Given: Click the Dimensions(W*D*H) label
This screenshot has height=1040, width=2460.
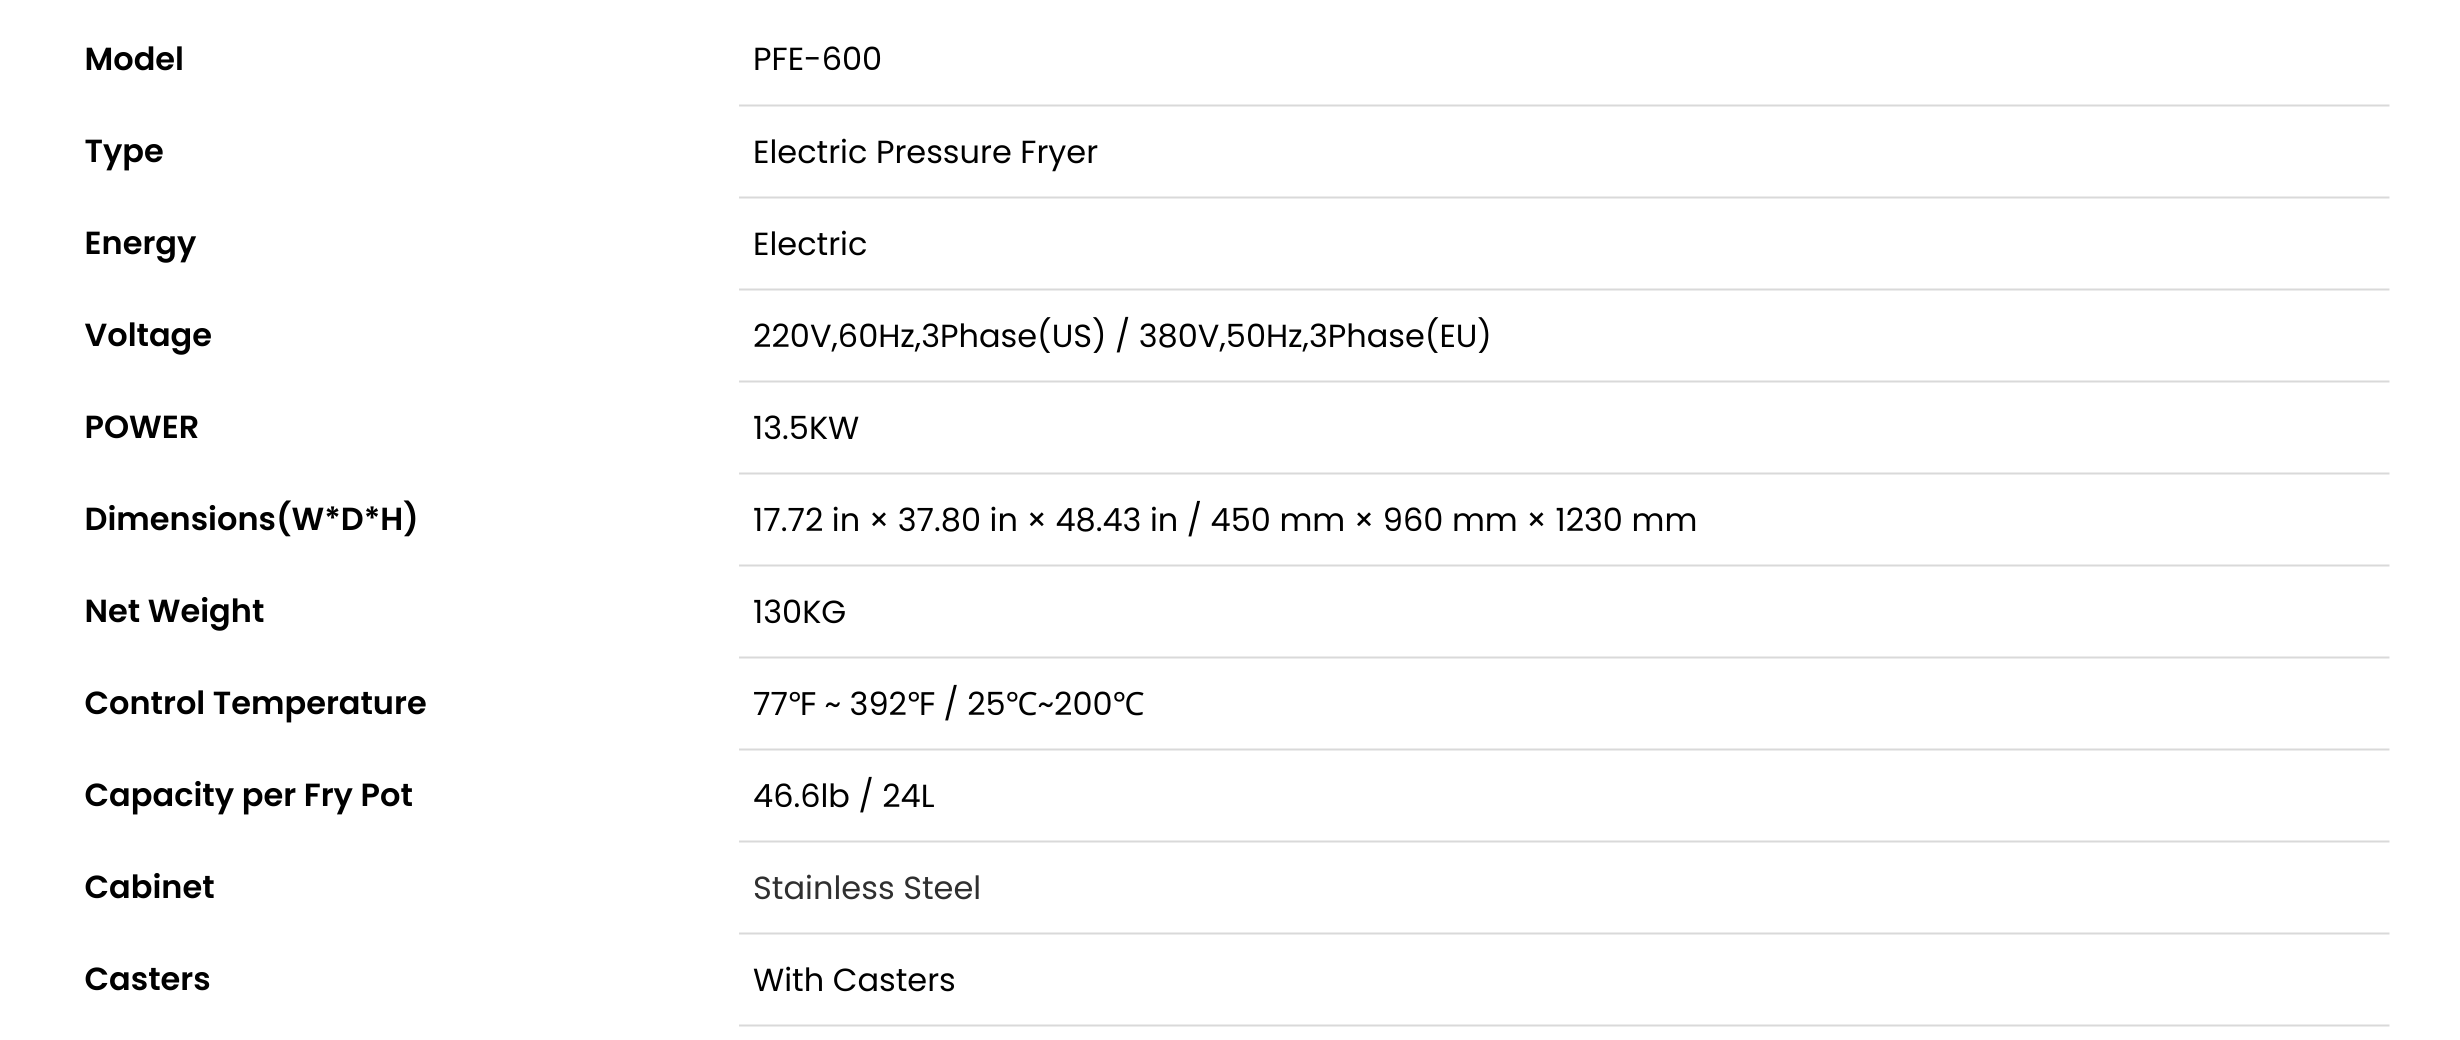Looking at the screenshot, I should tap(251, 519).
